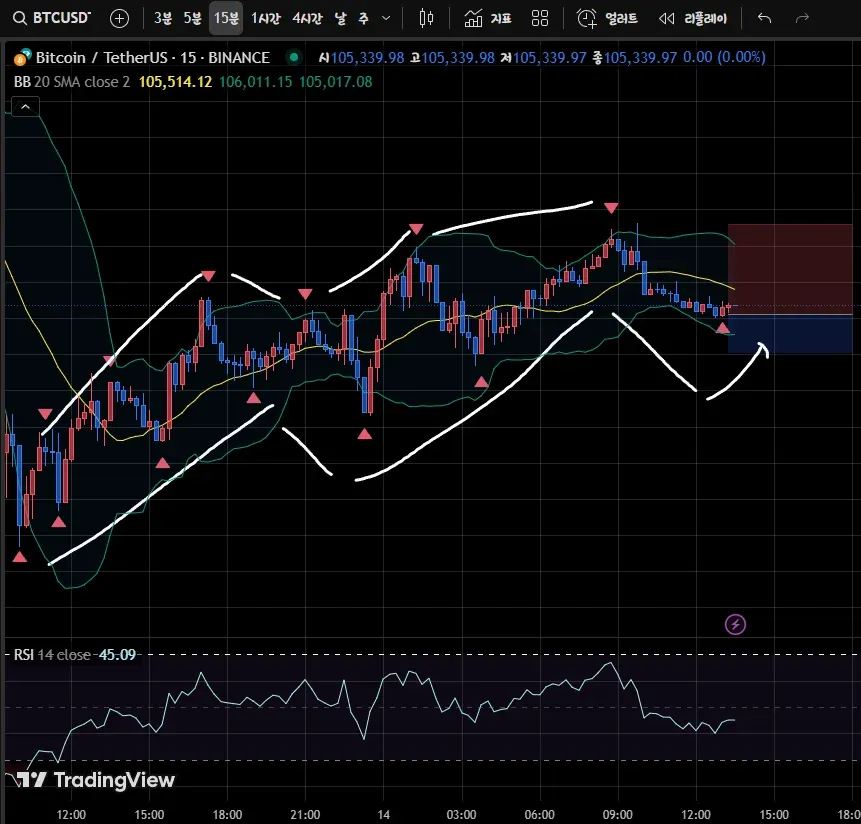Choose the 4시간 chart interval

[308, 18]
